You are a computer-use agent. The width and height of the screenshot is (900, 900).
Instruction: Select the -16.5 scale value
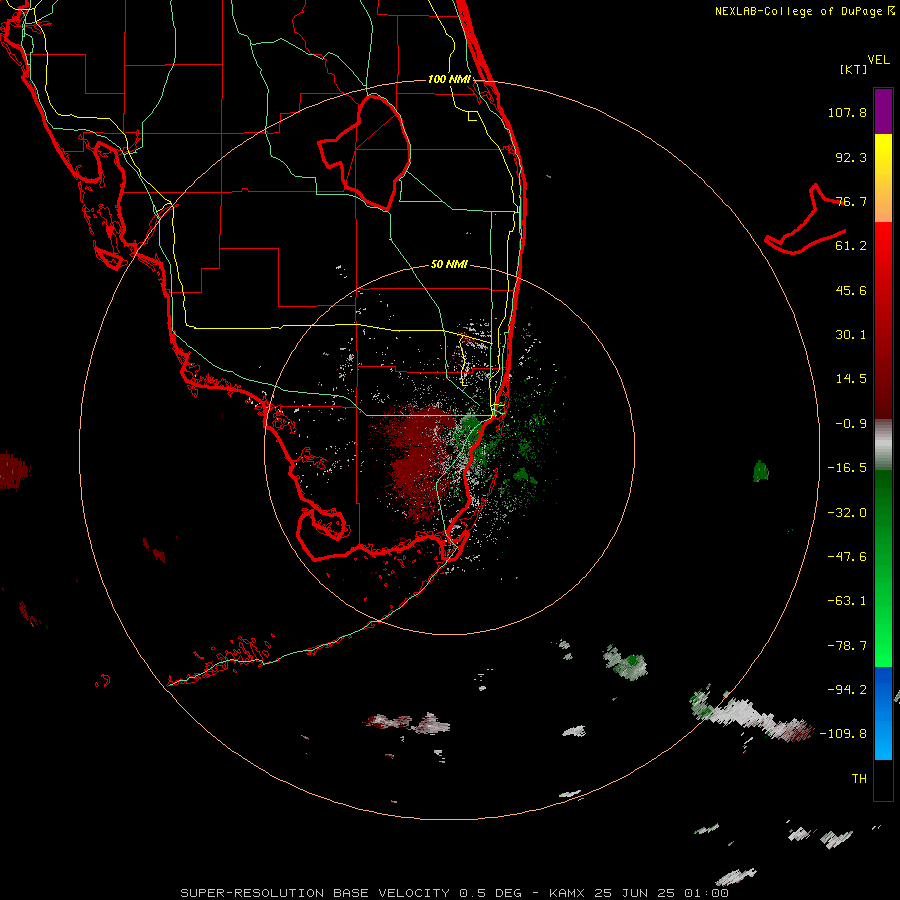pyautogui.click(x=847, y=468)
